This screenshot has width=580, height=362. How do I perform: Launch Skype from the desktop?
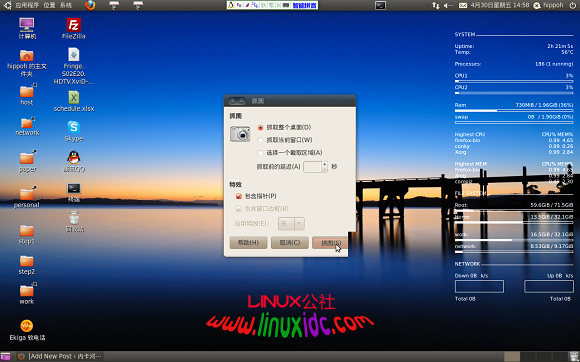(x=74, y=131)
